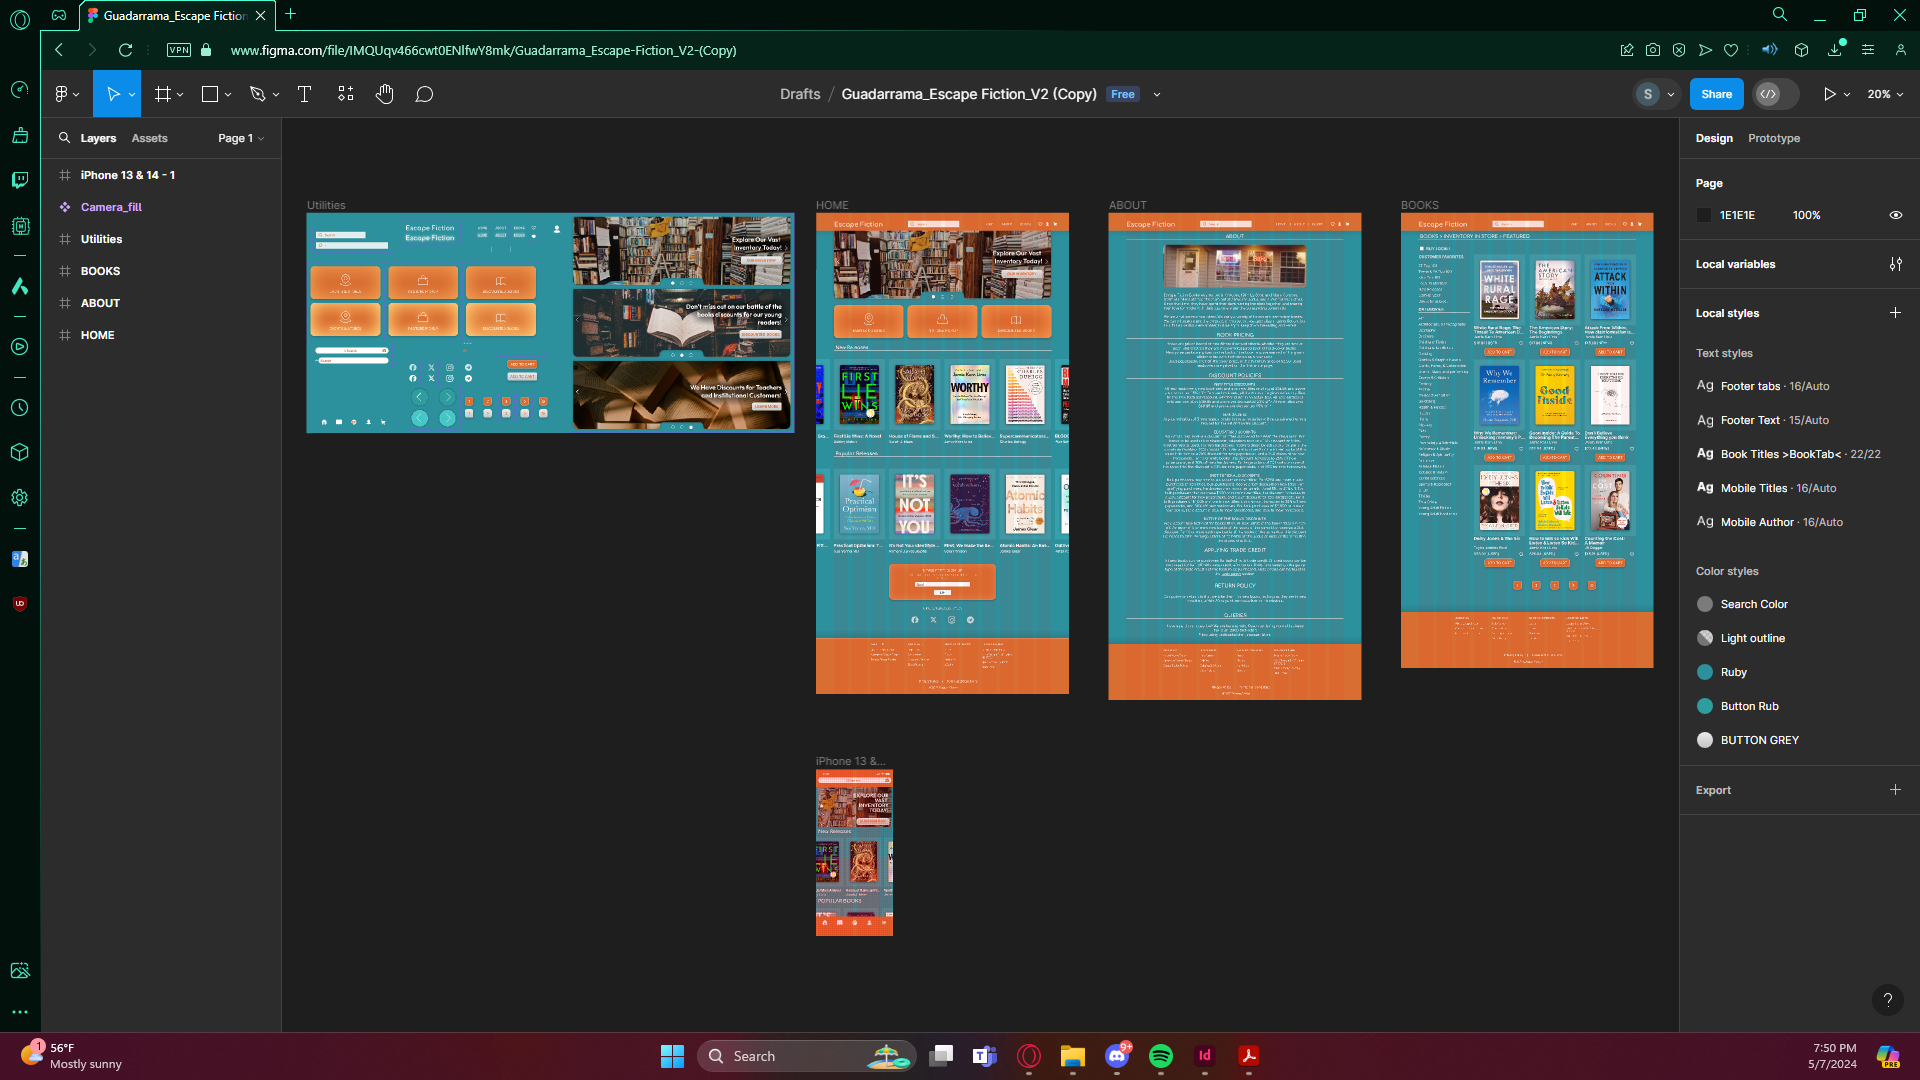Edit the page opacity 100% field
1920x1080 pixels.
1806,215
